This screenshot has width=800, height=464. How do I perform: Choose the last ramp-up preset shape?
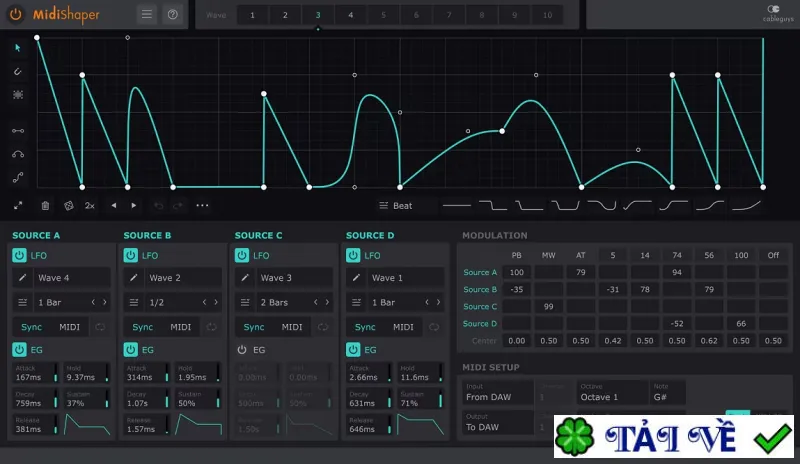point(746,206)
